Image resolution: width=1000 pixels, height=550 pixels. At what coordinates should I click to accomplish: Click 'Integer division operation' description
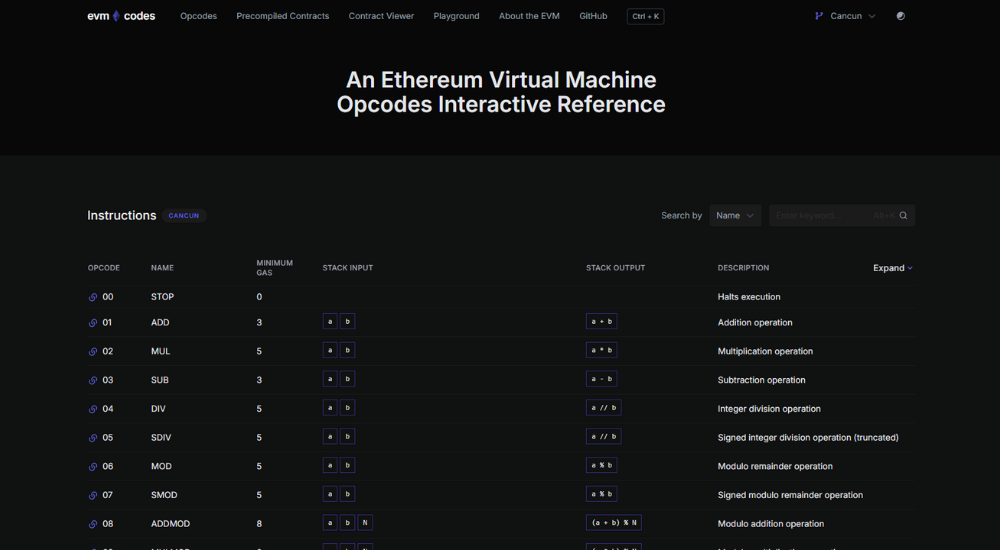pyautogui.click(x=769, y=409)
